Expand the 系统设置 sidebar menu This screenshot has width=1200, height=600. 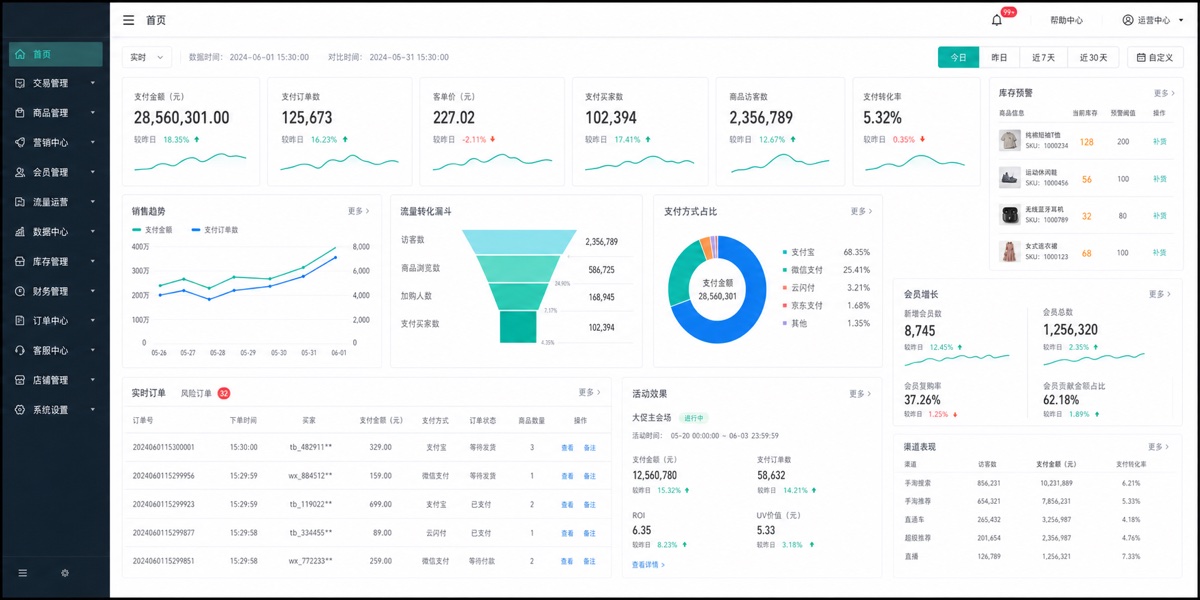pos(56,410)
